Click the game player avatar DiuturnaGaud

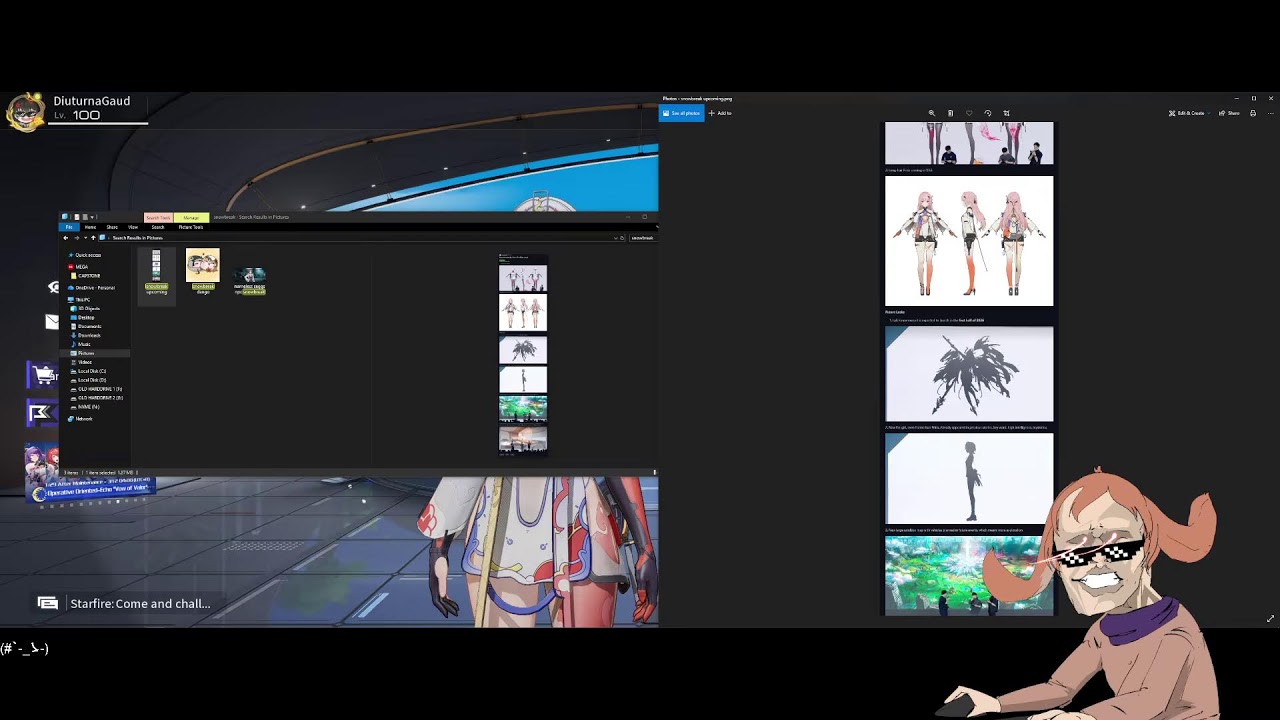click(x=26, y=112)
